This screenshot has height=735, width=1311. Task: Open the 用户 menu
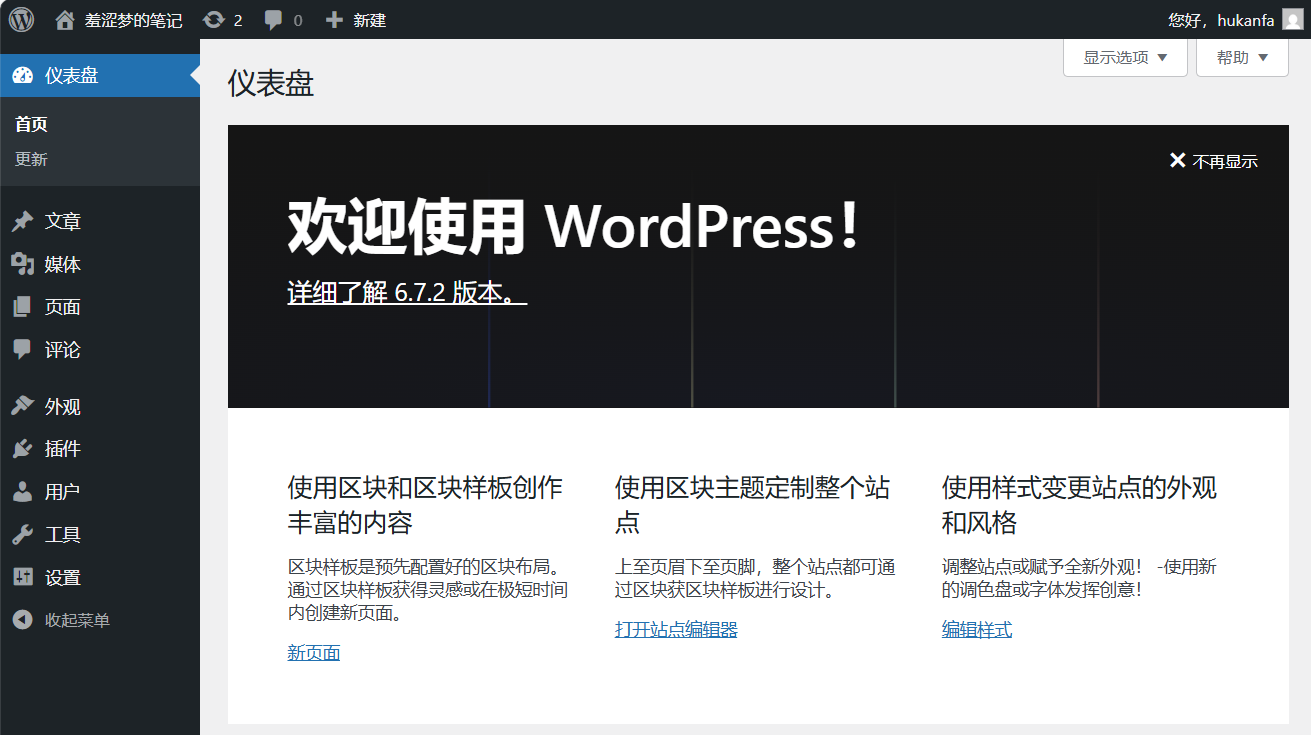pyautogui.click(x=100, y=492)
